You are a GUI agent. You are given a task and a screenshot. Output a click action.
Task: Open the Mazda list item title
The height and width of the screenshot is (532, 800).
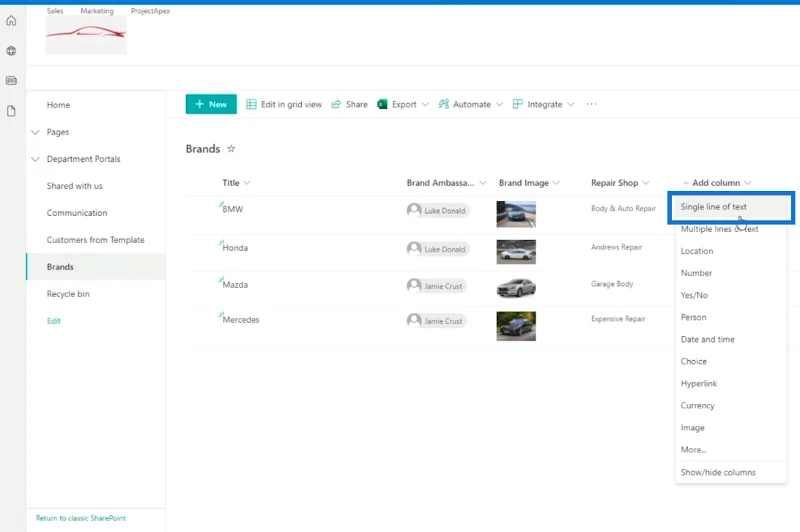[235, 285]
